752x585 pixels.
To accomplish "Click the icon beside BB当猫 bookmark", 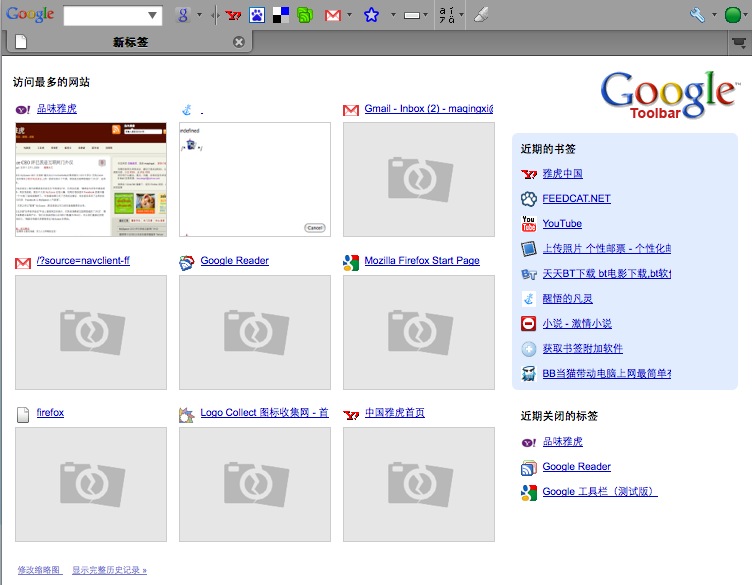I will (529, 374).
